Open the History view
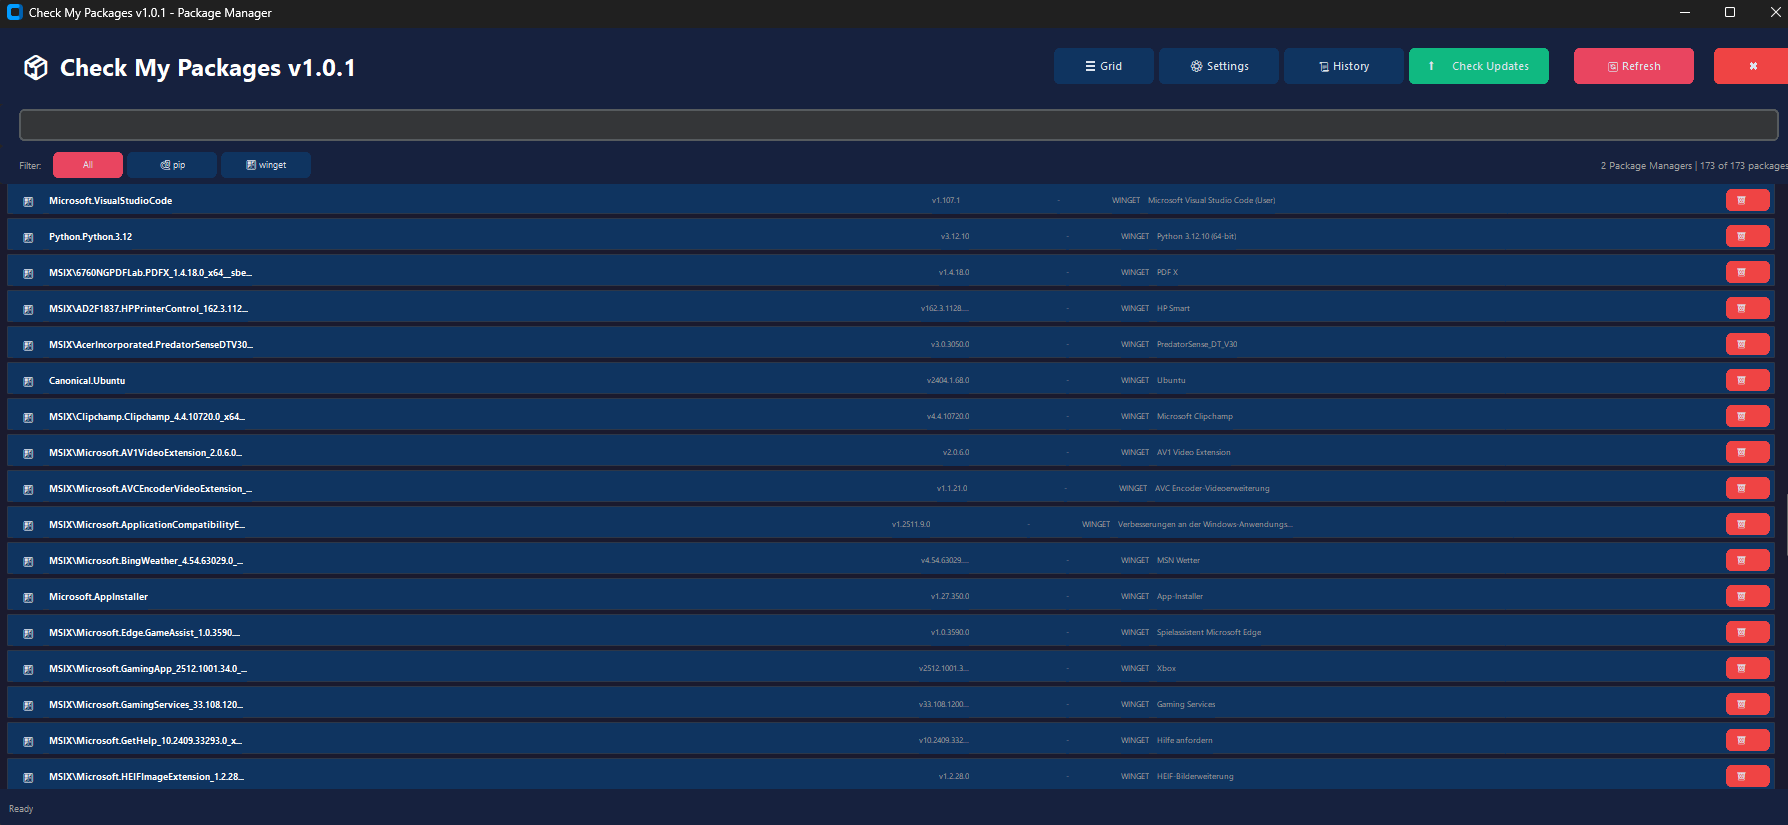This screenshot has width=1788, height=825. (x=1344, y=66)
